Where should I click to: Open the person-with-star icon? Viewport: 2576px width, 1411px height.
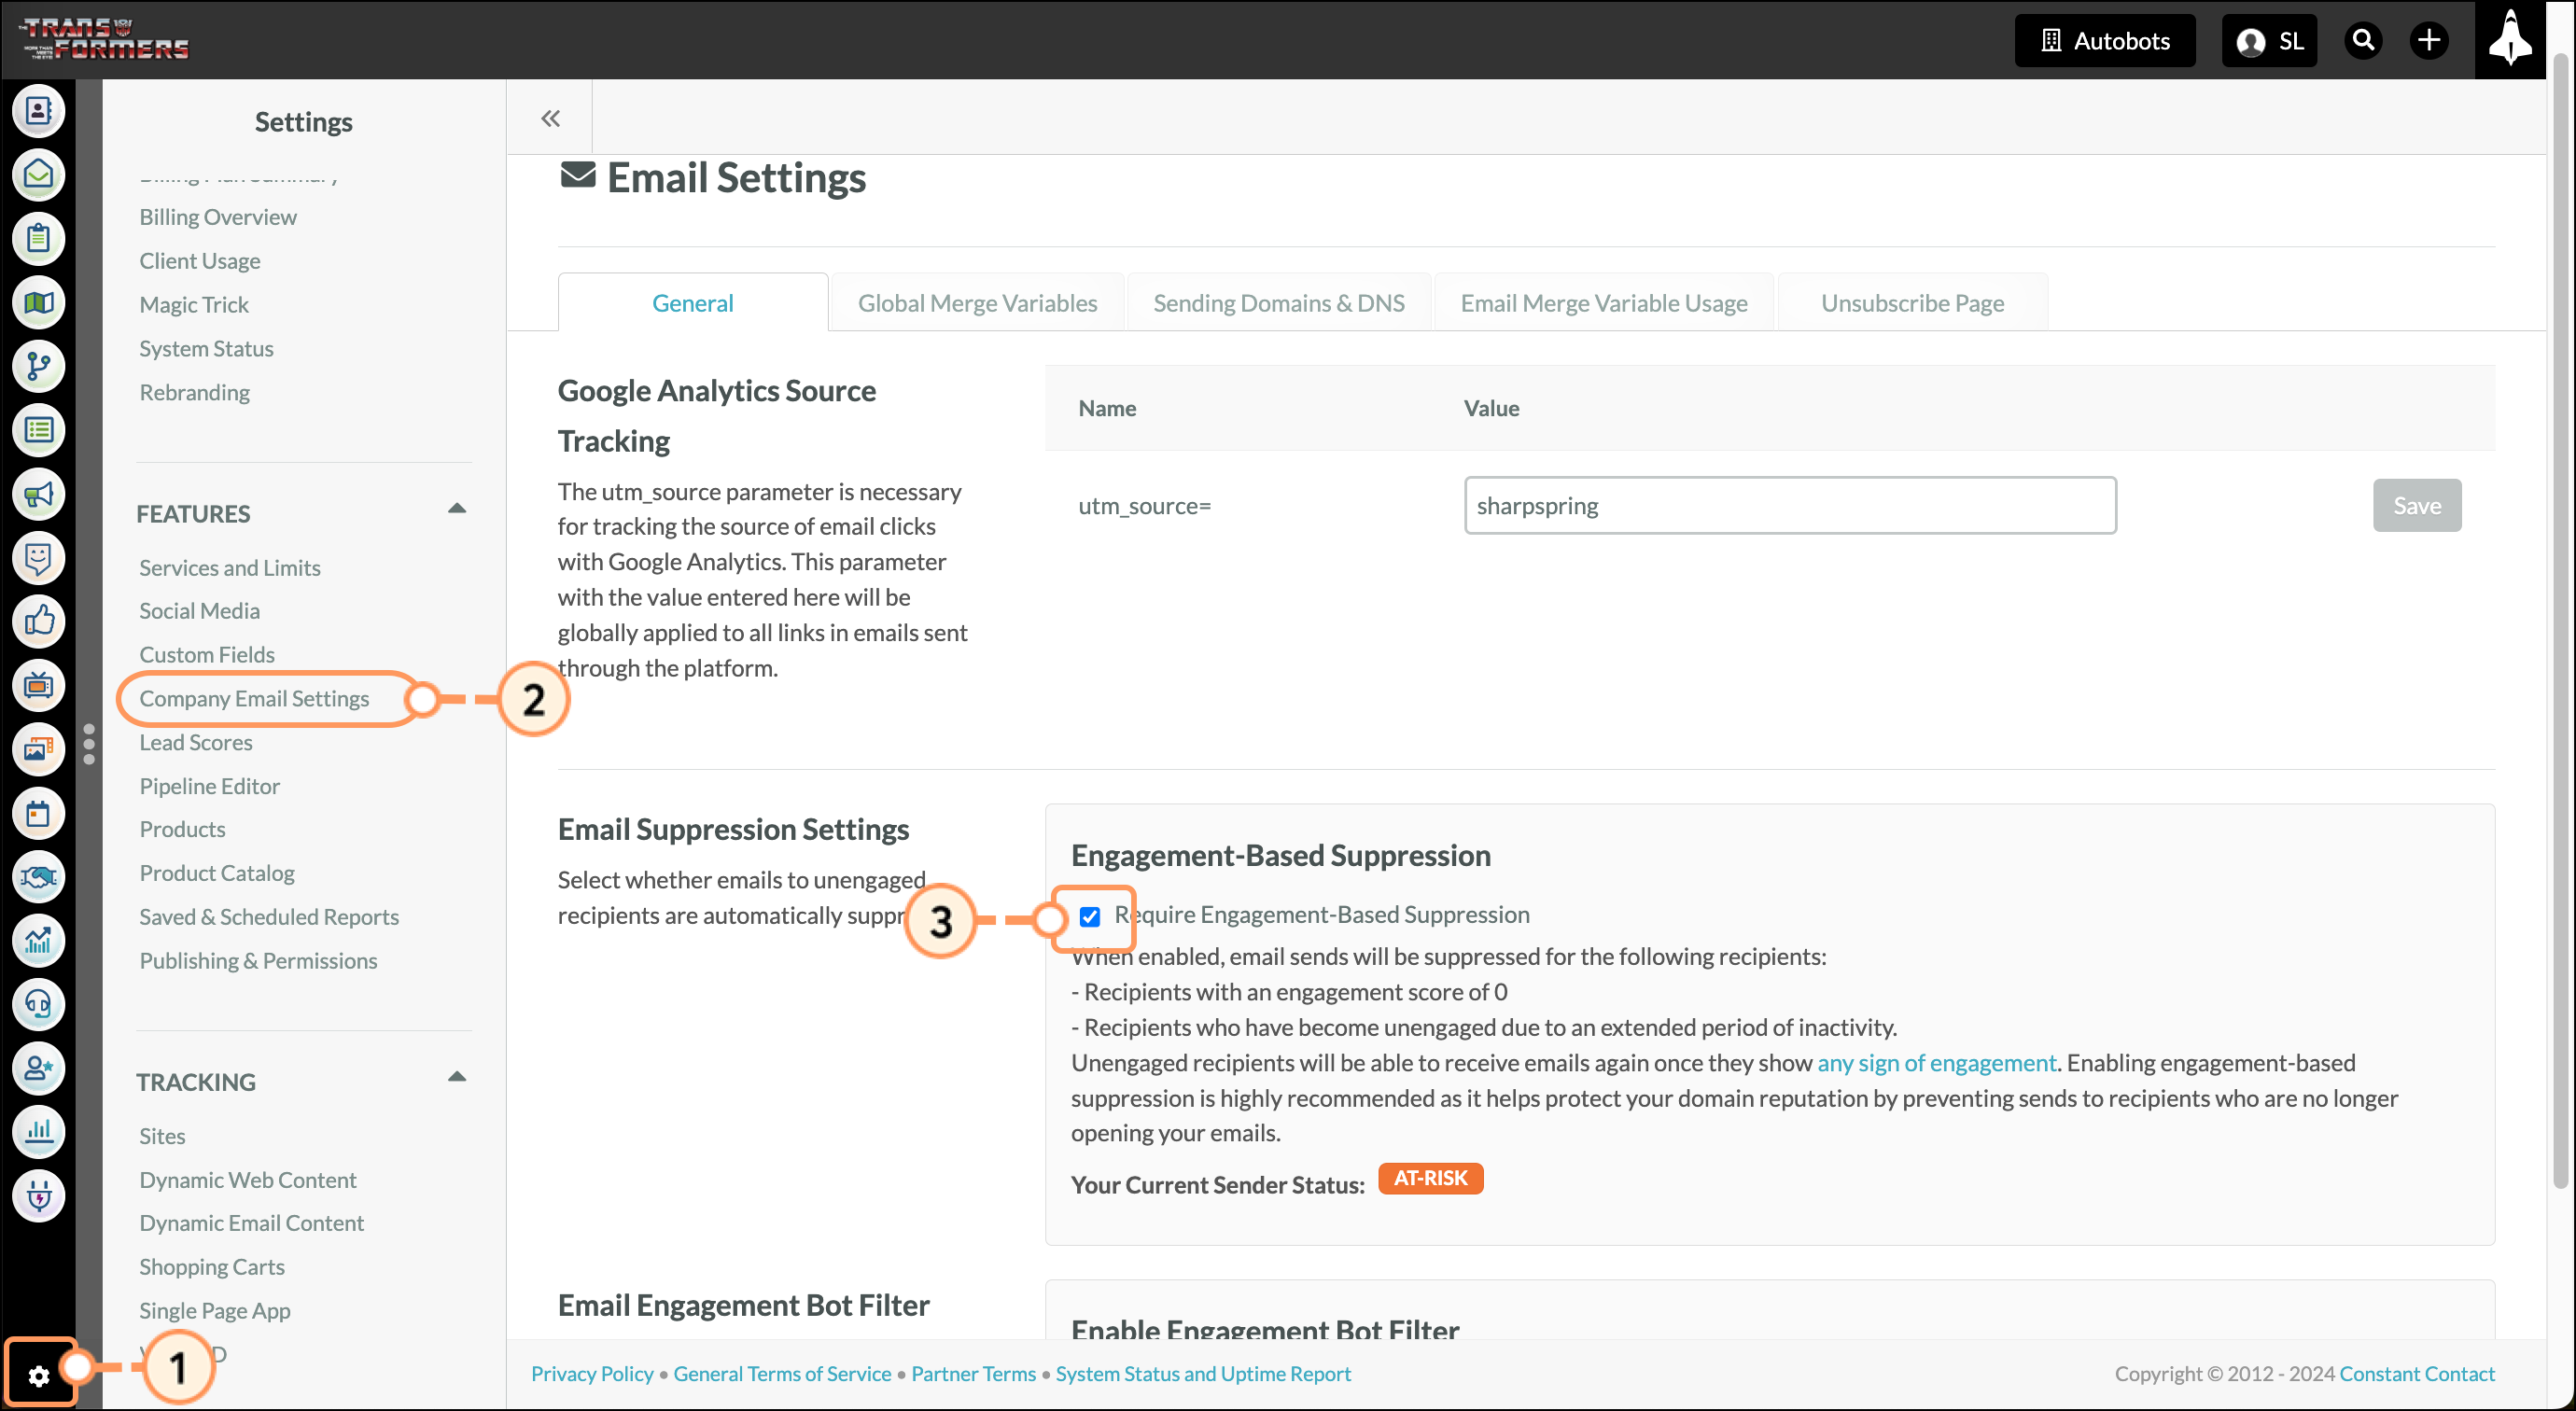38,1068
